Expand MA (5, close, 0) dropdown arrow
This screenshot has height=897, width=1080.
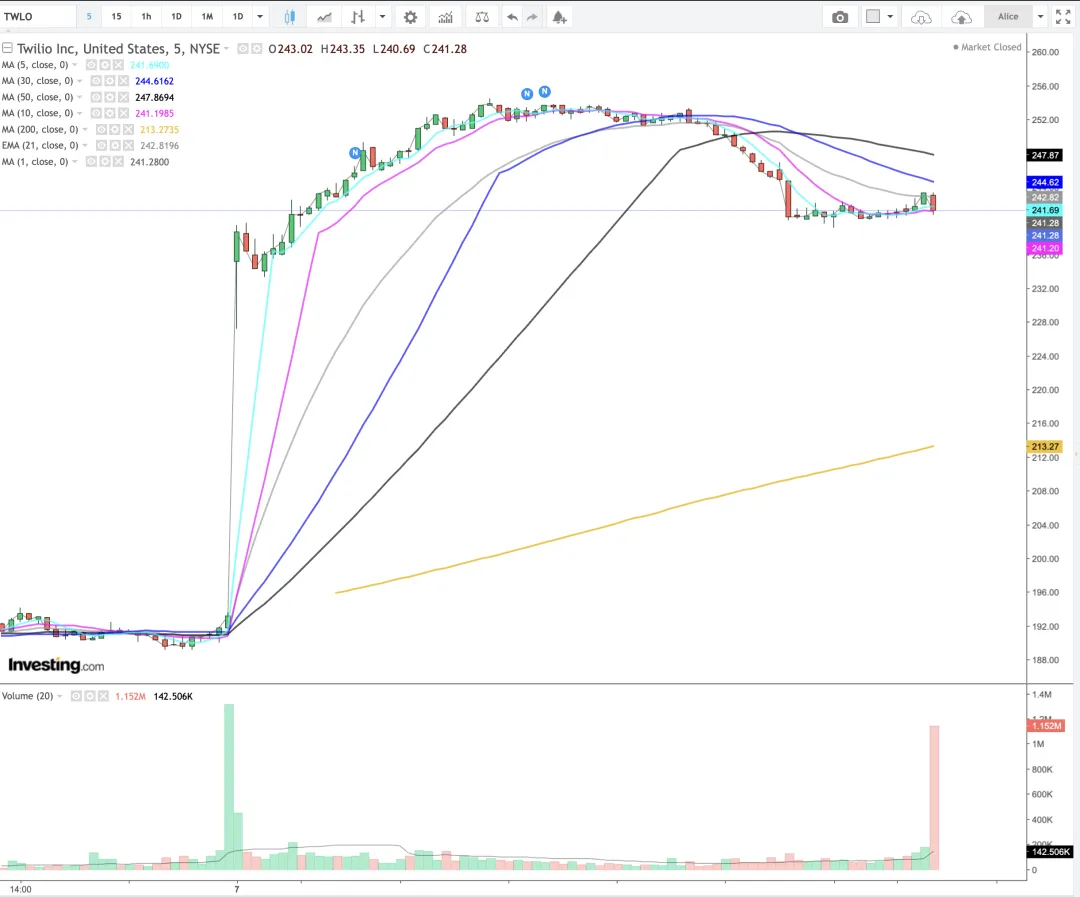(x=74, y=65)
